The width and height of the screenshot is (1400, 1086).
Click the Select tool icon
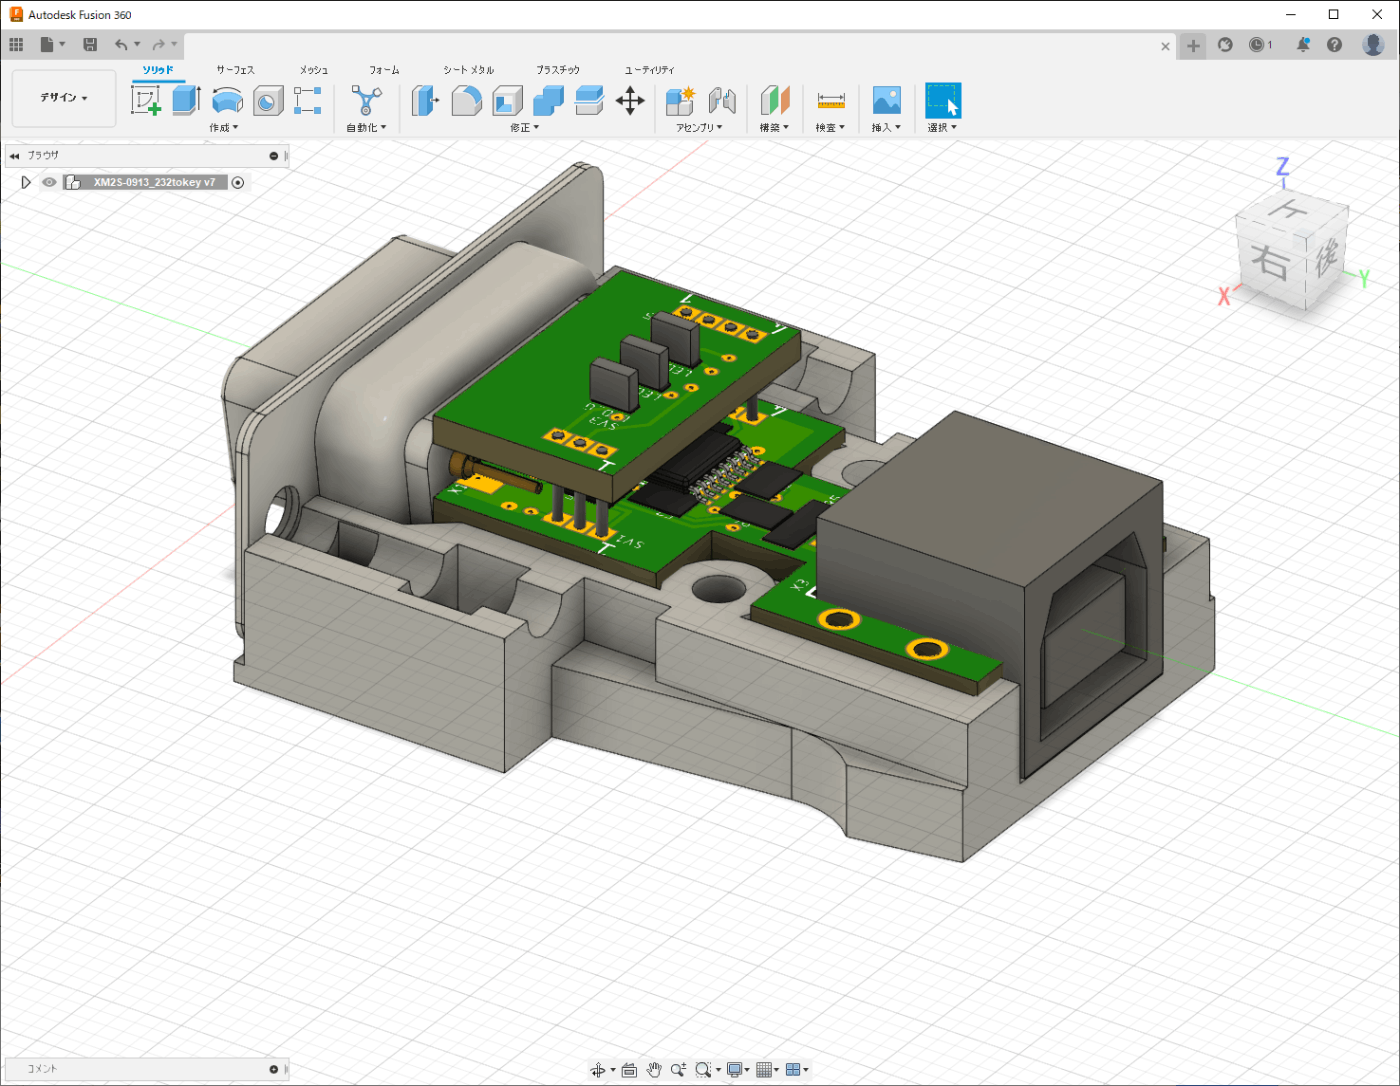(x=943, y=100)
